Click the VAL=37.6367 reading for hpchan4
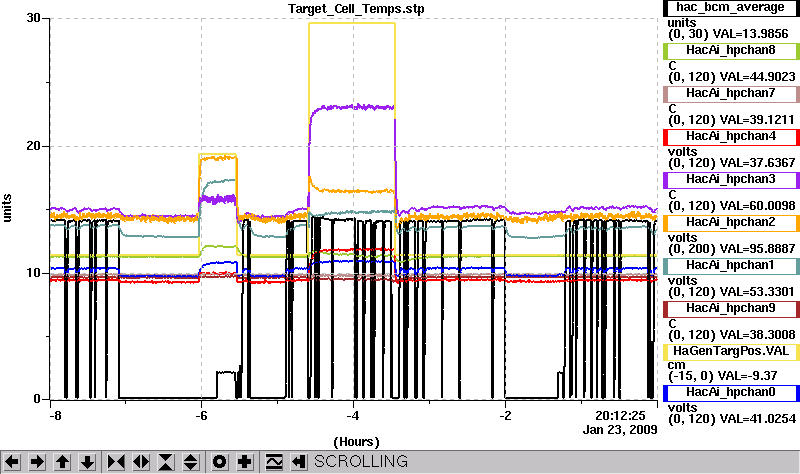This screenshot has width=800, height=474. 757,163
